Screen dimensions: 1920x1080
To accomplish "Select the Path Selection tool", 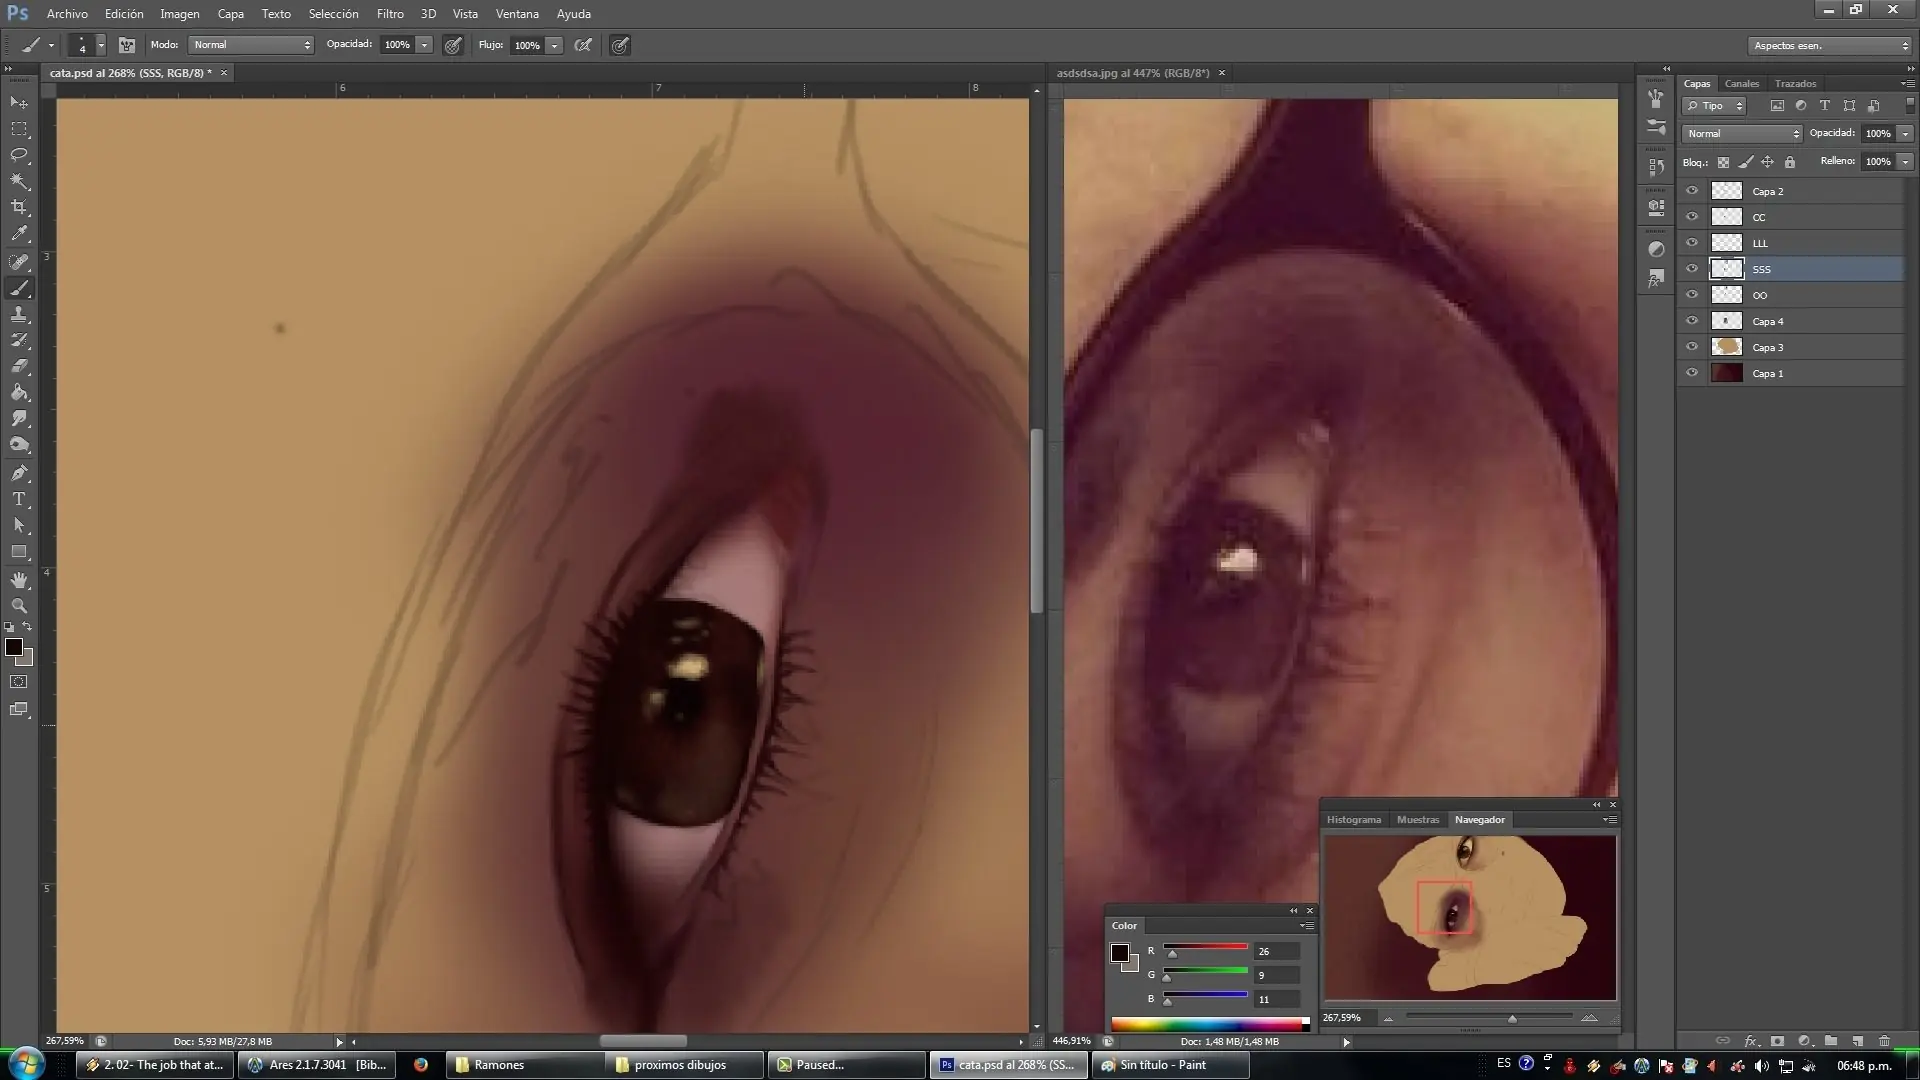I will pyautogui.click(x=19, y=525).
